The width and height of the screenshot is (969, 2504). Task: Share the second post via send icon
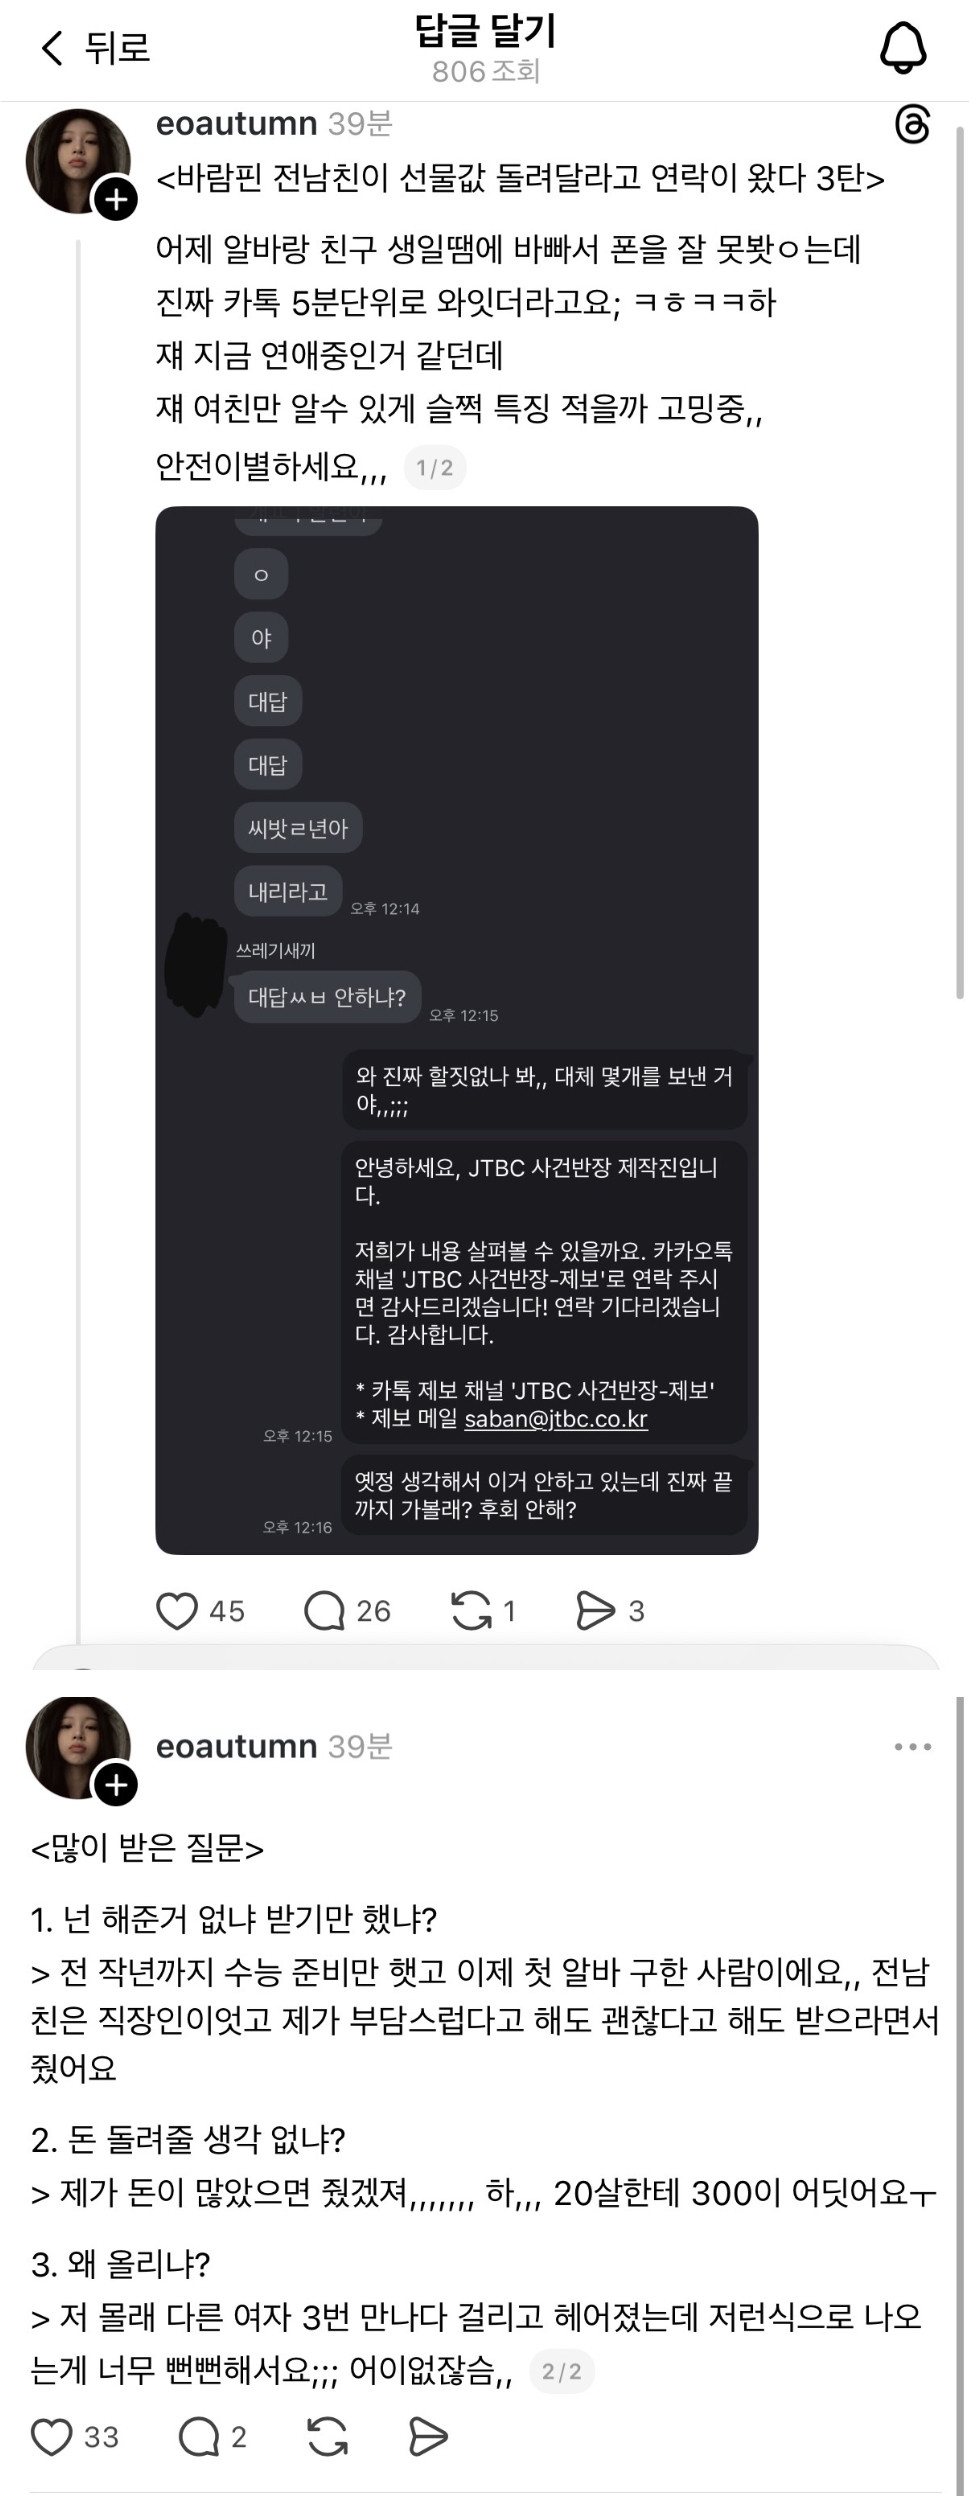[428, 2437]
